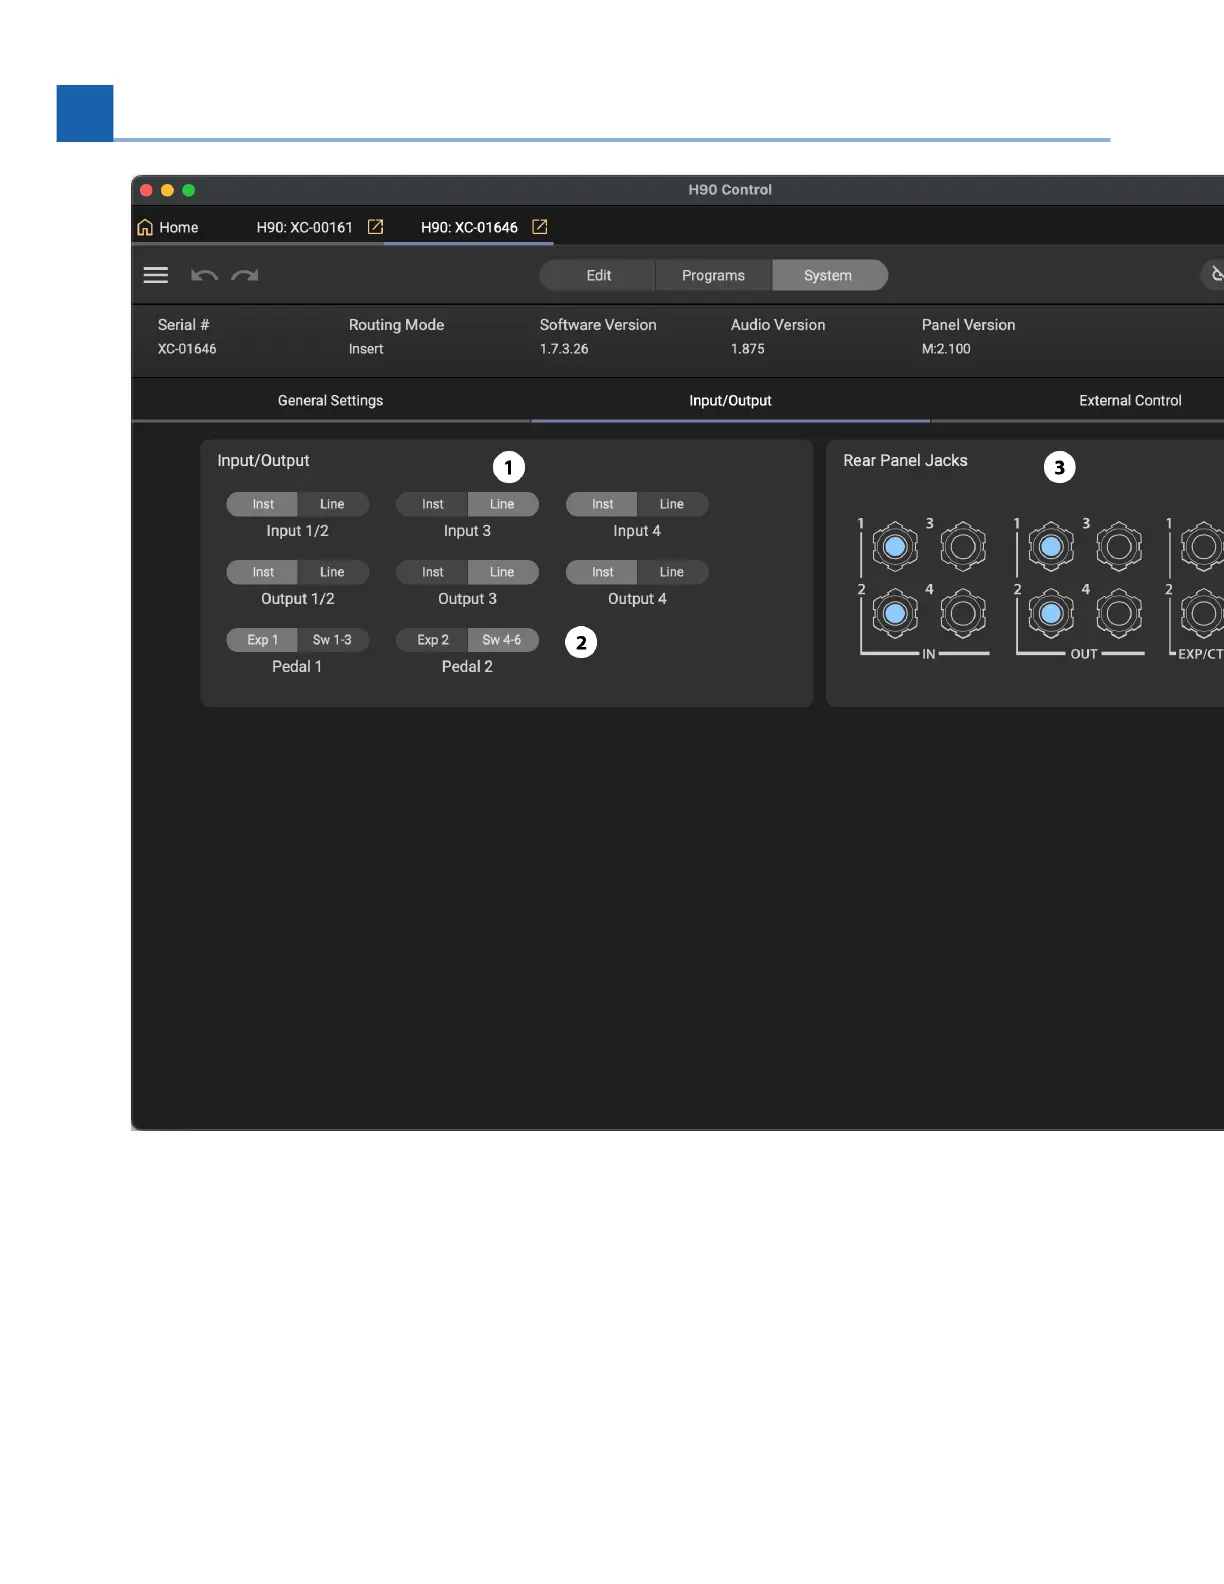
Task: Click the Home icon
Action: [145, 227]
